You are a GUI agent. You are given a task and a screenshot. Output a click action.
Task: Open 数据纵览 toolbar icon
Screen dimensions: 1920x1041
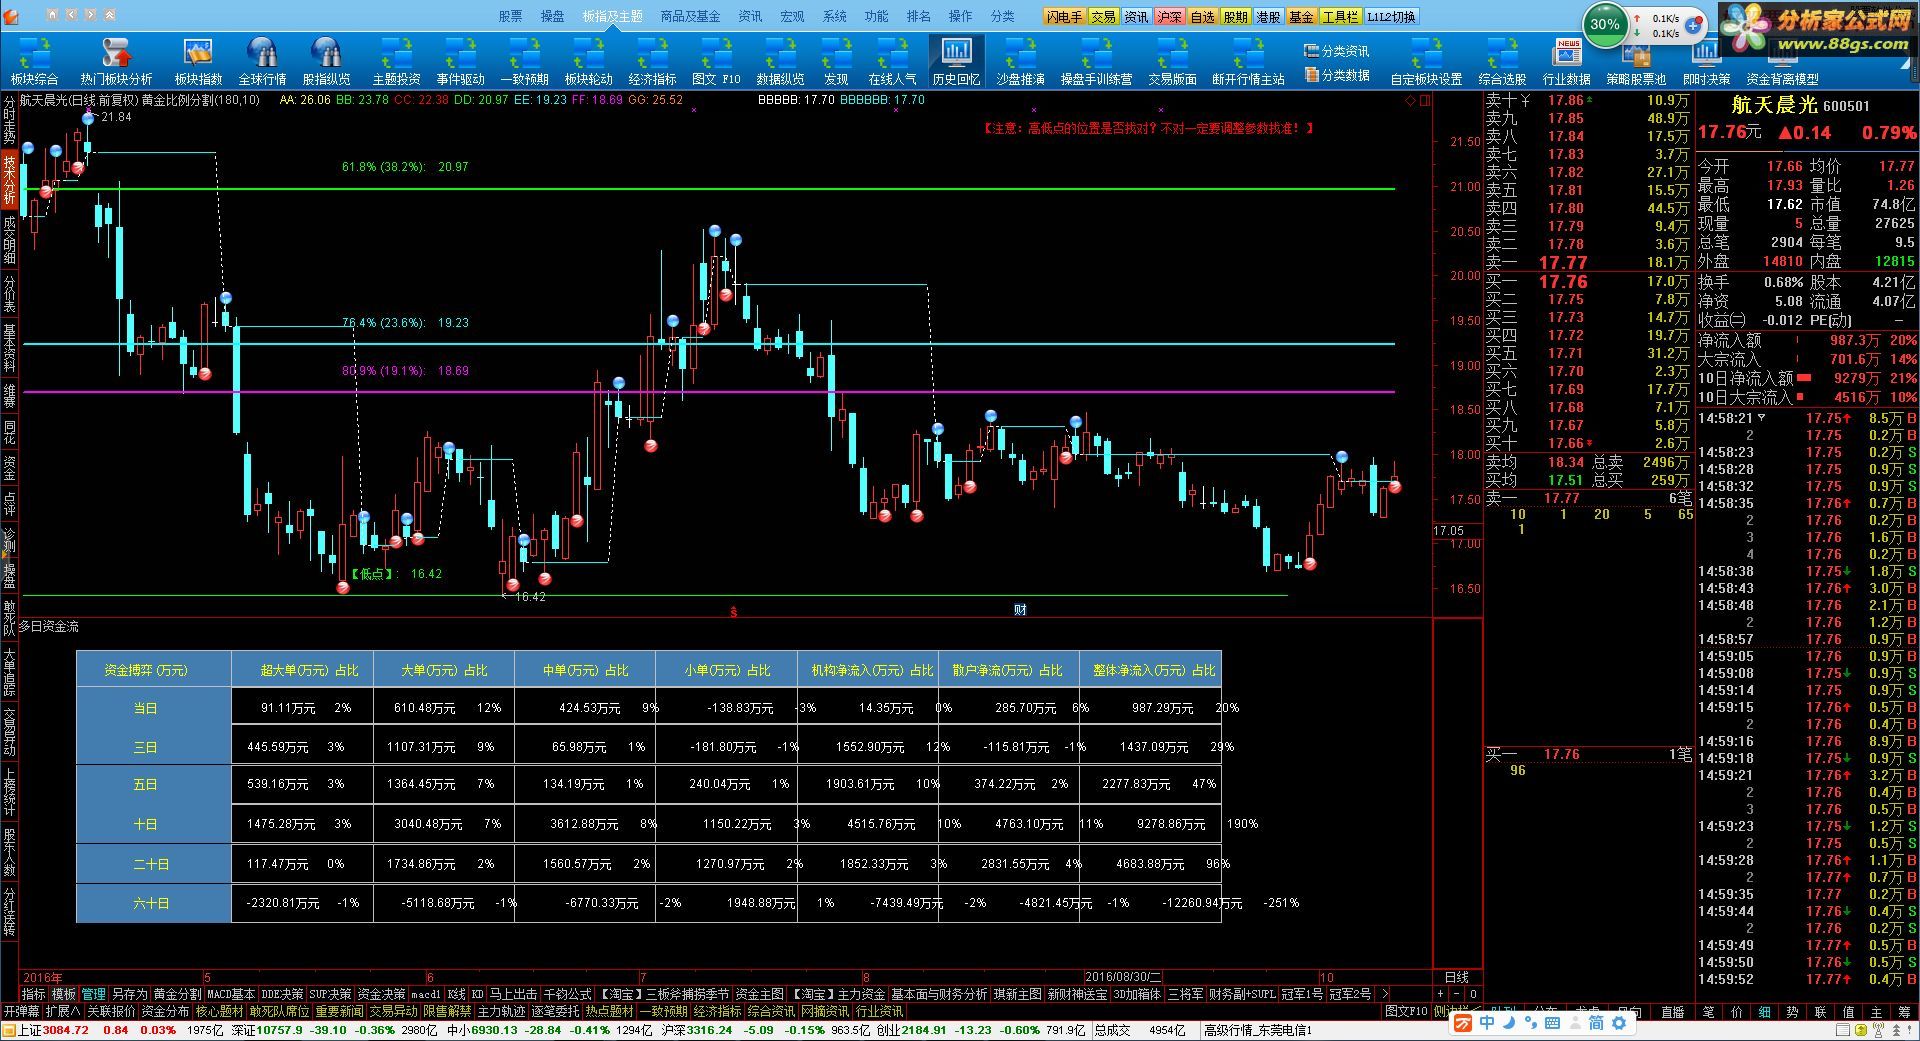780,61
